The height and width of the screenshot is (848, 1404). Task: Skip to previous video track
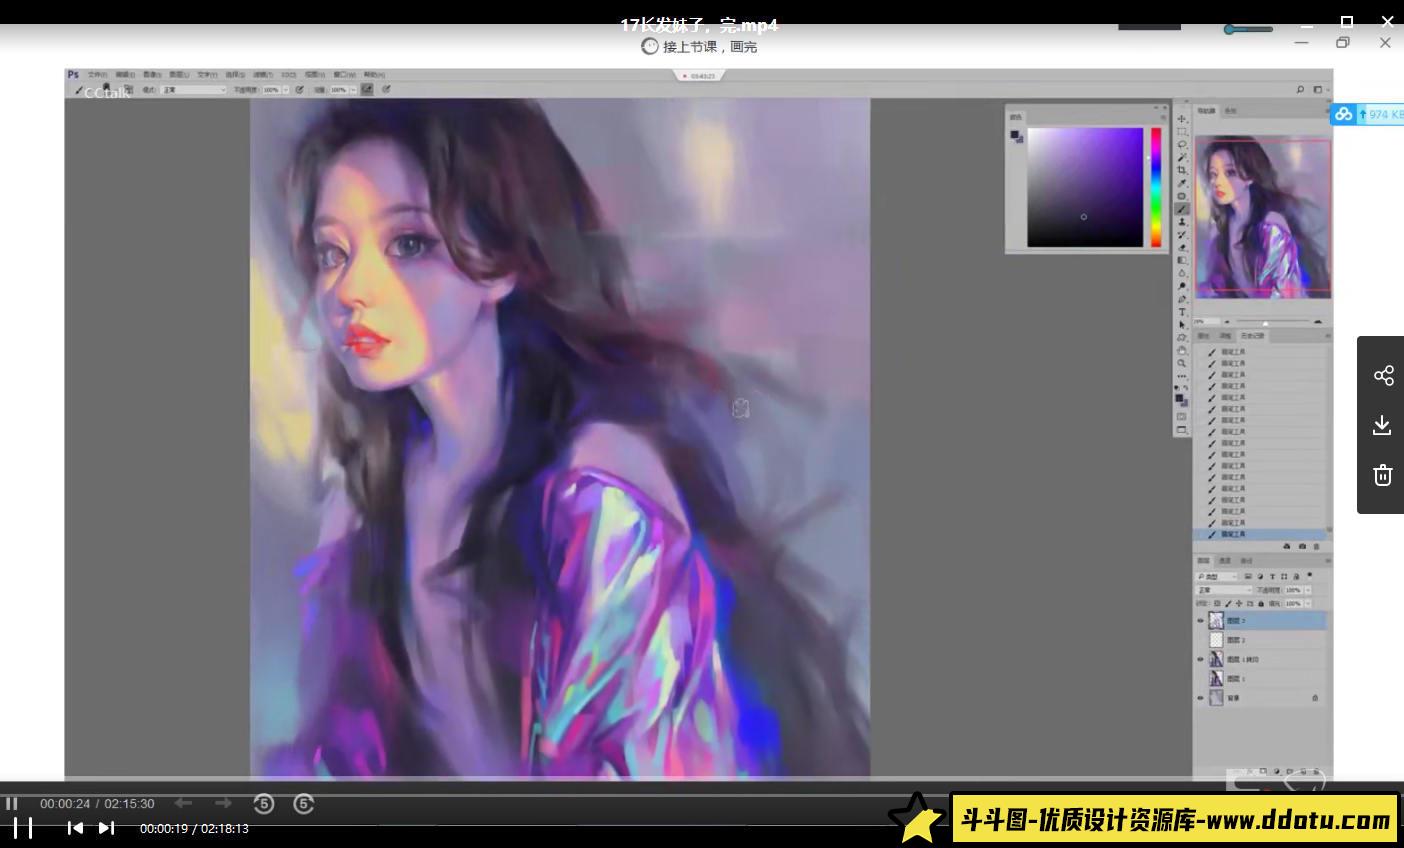pyautogui.click(x=75, y=827)
